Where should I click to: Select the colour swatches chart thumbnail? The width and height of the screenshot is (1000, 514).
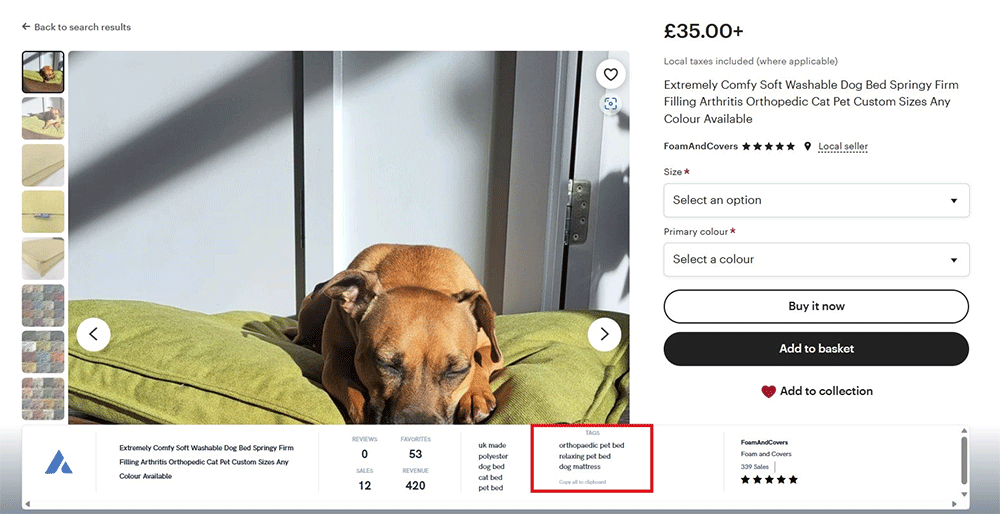[x=43, y=305]
